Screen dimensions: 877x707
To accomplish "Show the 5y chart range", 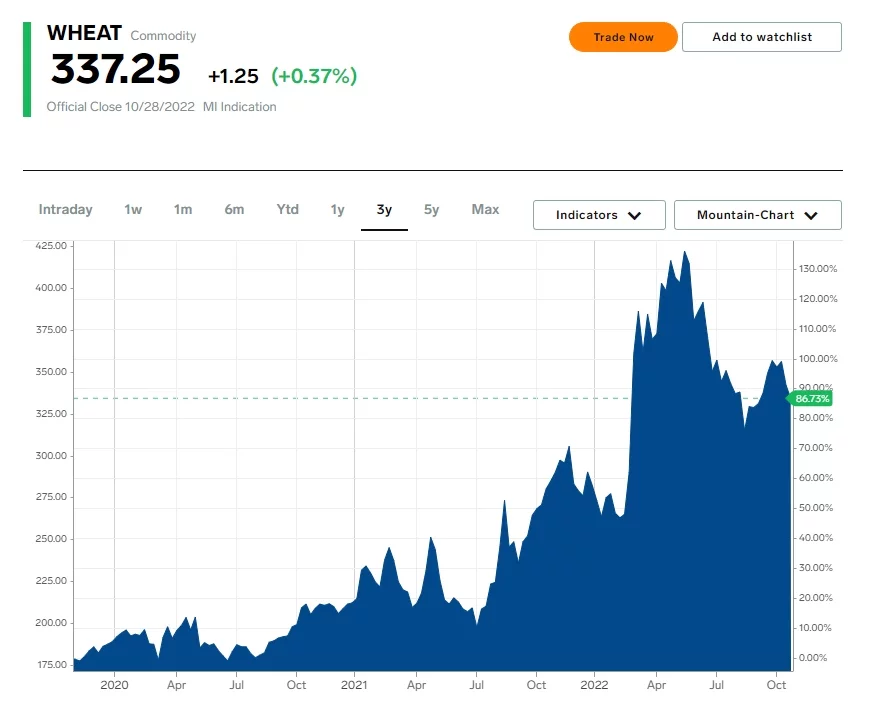I will click(431, 210).
